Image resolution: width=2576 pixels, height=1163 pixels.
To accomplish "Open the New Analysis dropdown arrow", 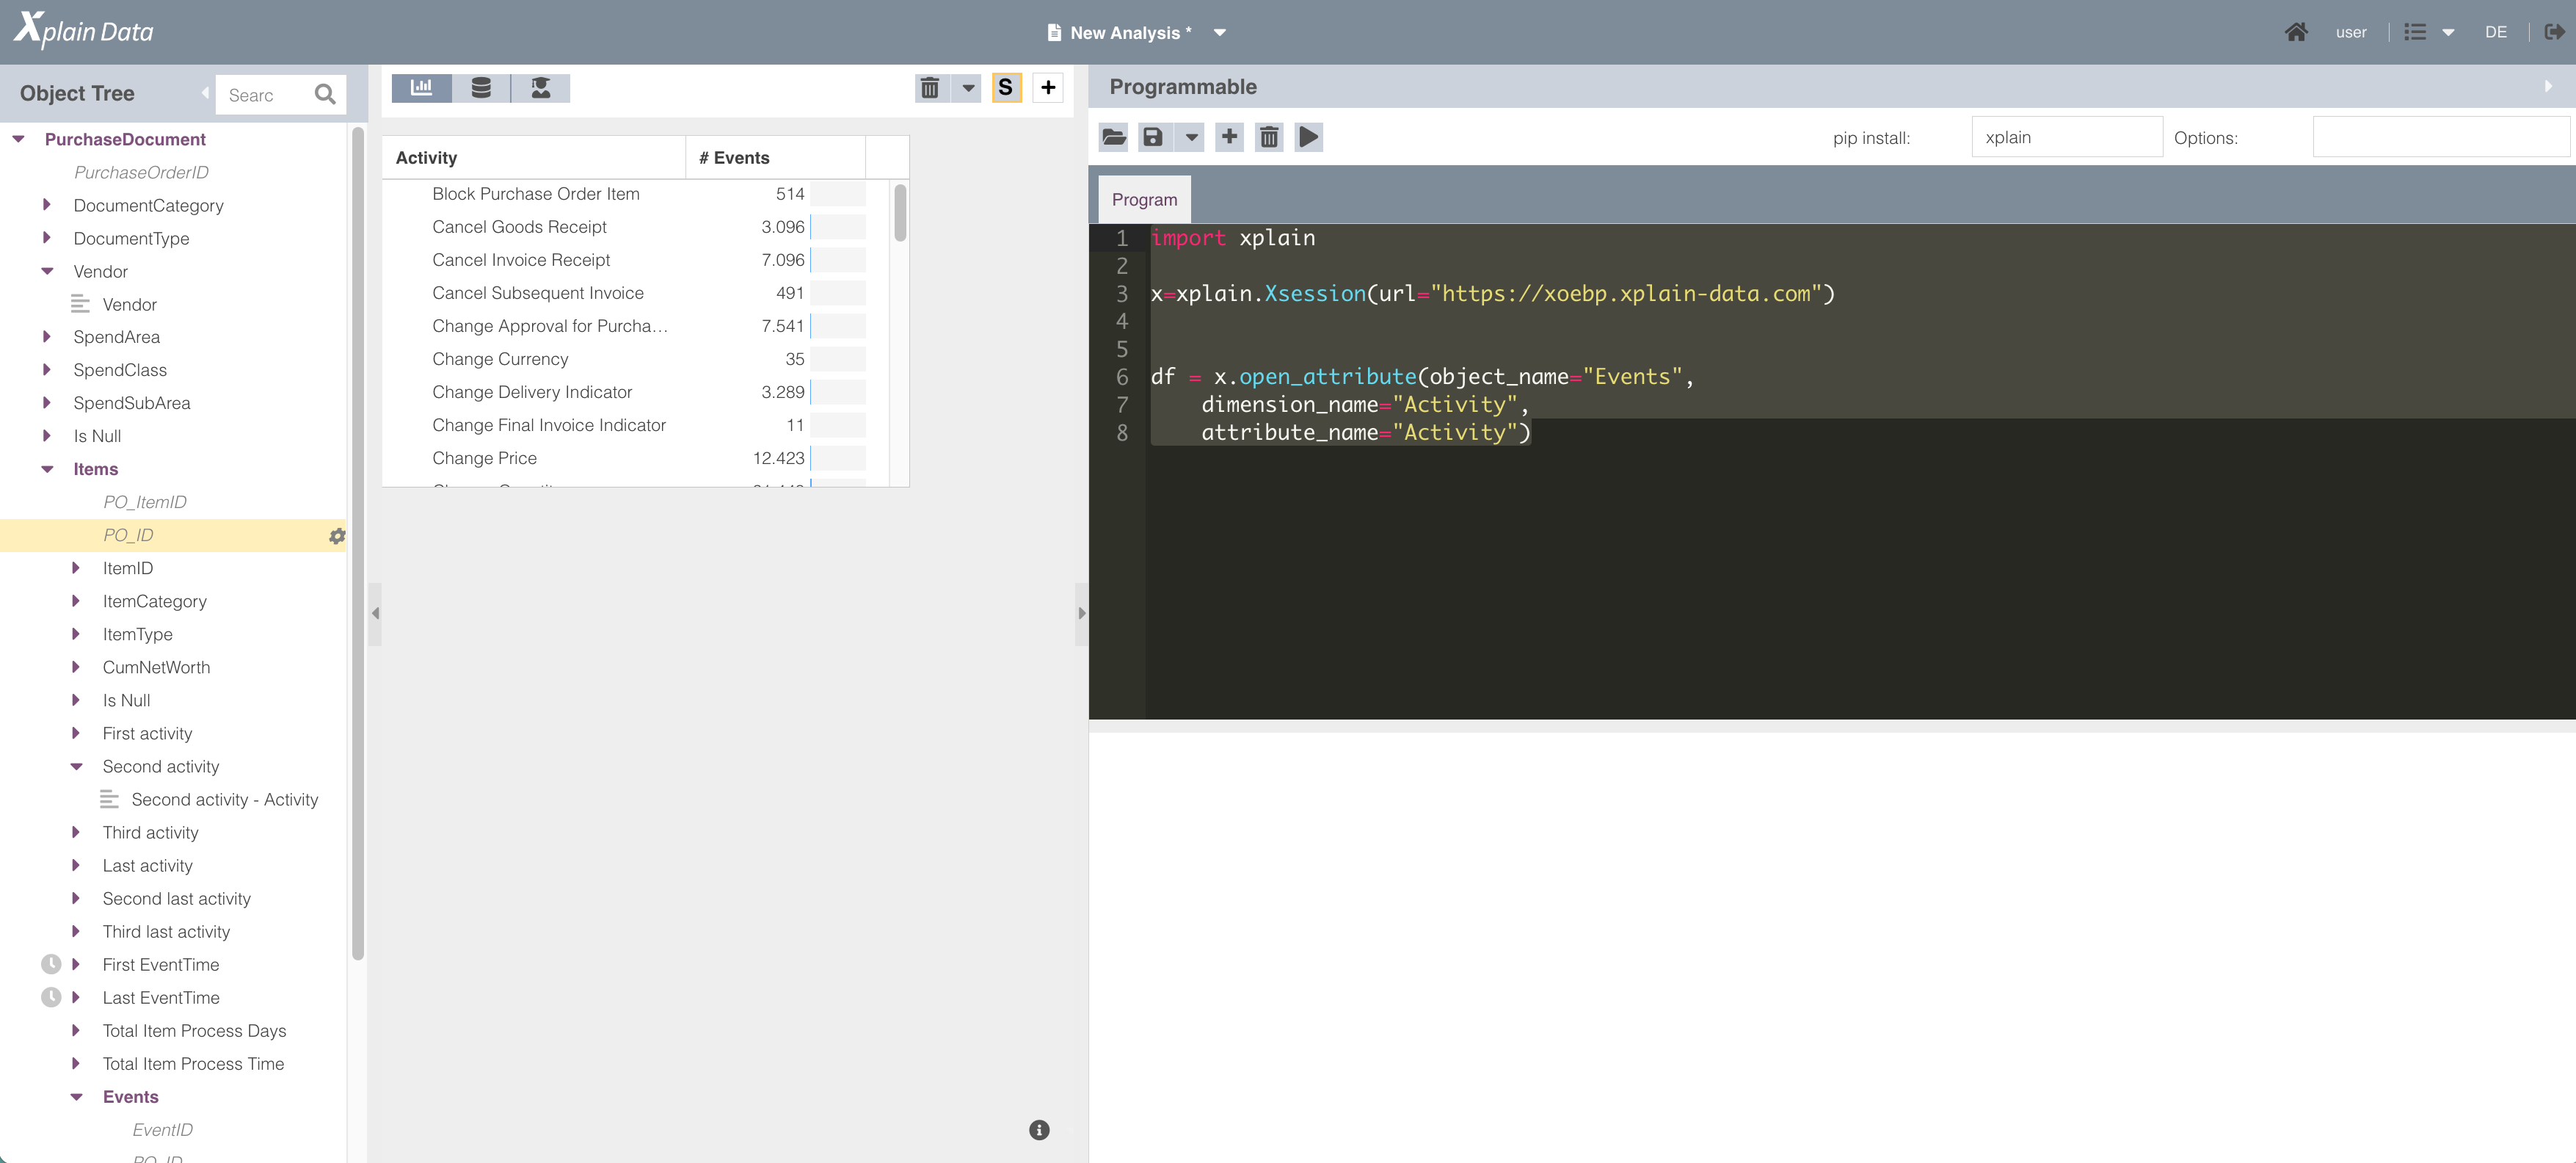I will tap(1220, 33).
